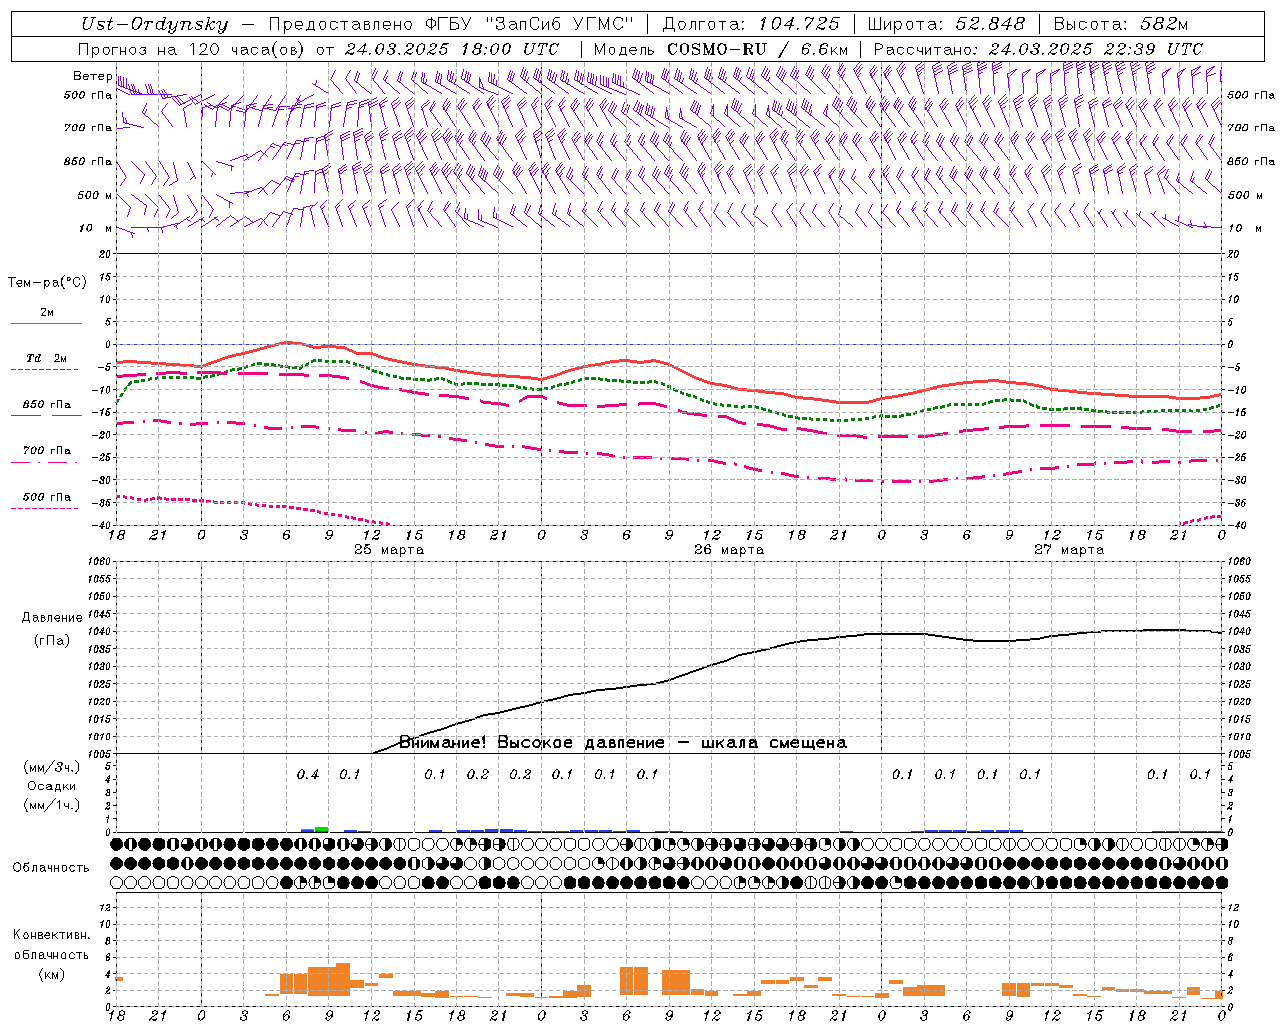Click the 'Осадки' precipitation label

tap(51, 786)
